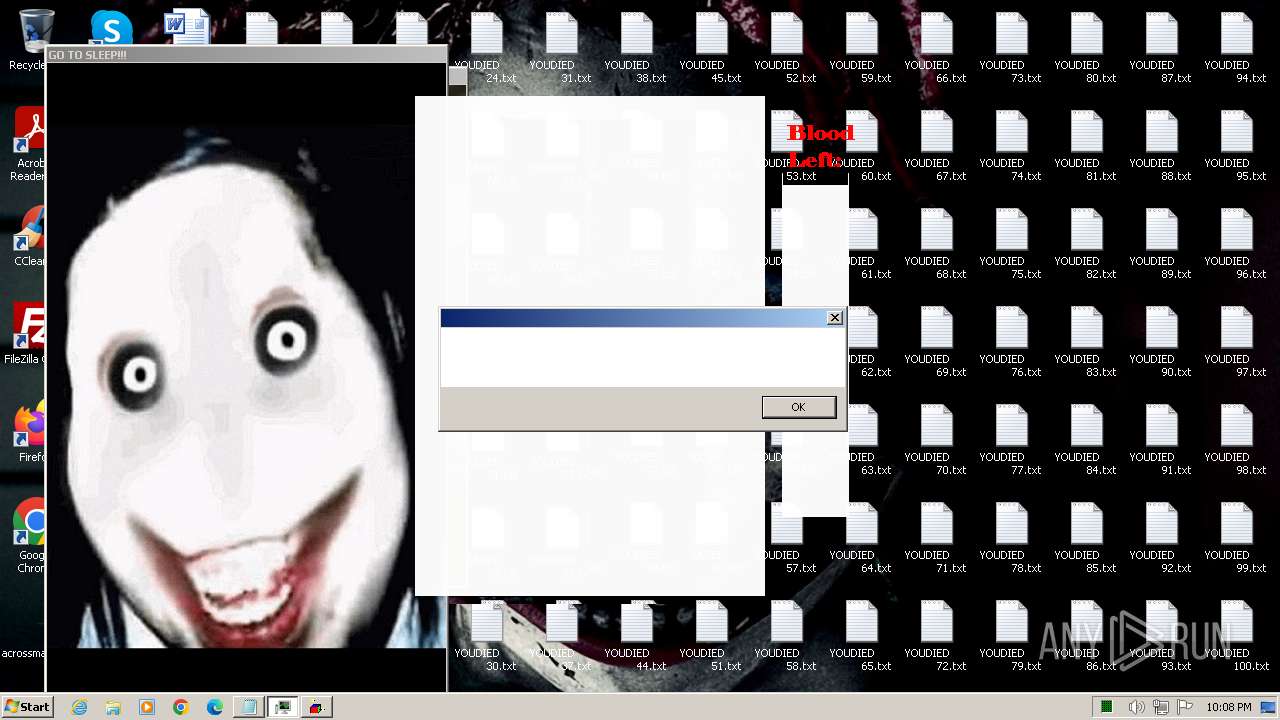The height and width of the screenshot is (720, 1280).
Task: Click the red Blood Left label
Action: [820, 146]
